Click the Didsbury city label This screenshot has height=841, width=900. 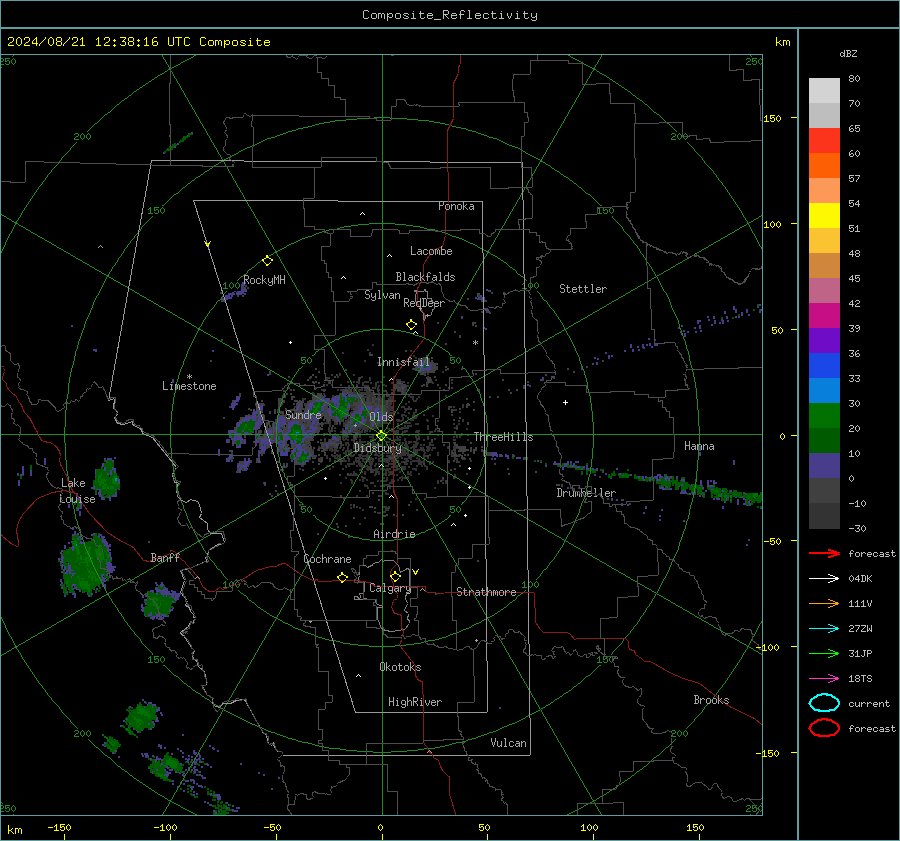click(378, 448)
